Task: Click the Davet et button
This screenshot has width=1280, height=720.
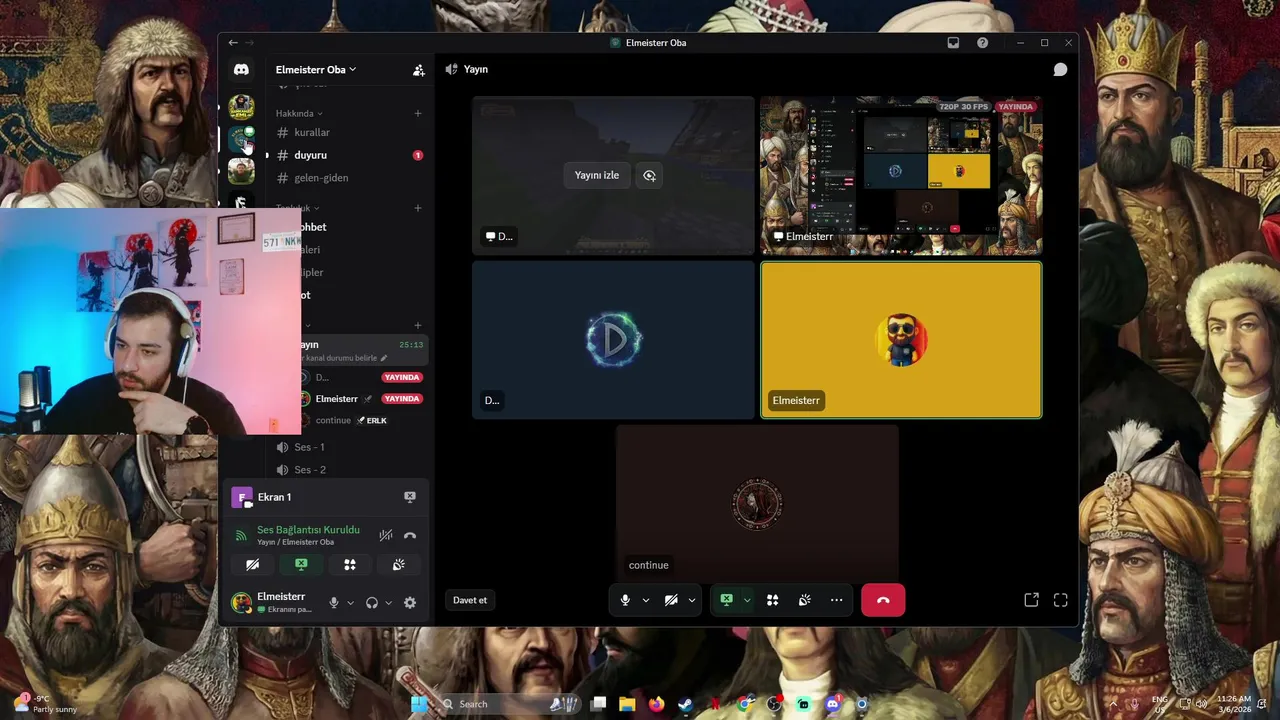Action: click(470, 600)
